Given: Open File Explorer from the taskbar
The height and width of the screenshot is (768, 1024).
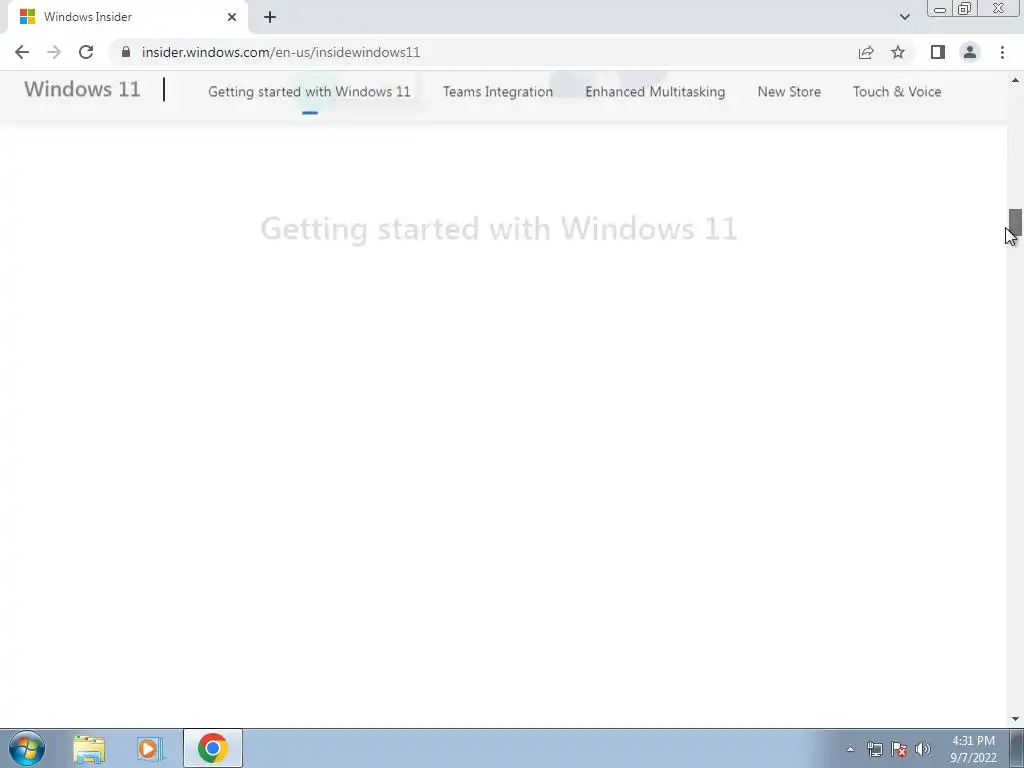Looking at the screenshot, I should point(89,749).
